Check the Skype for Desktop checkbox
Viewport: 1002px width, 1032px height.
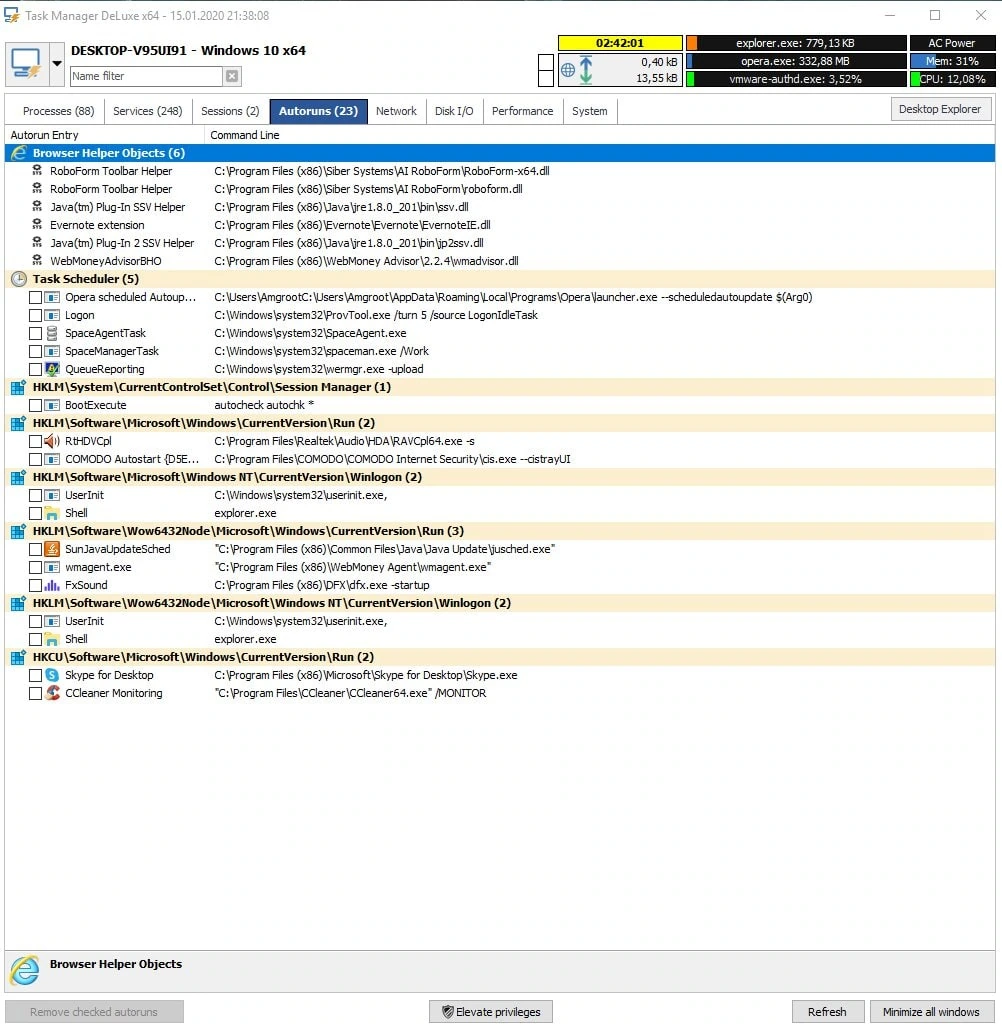36,675
